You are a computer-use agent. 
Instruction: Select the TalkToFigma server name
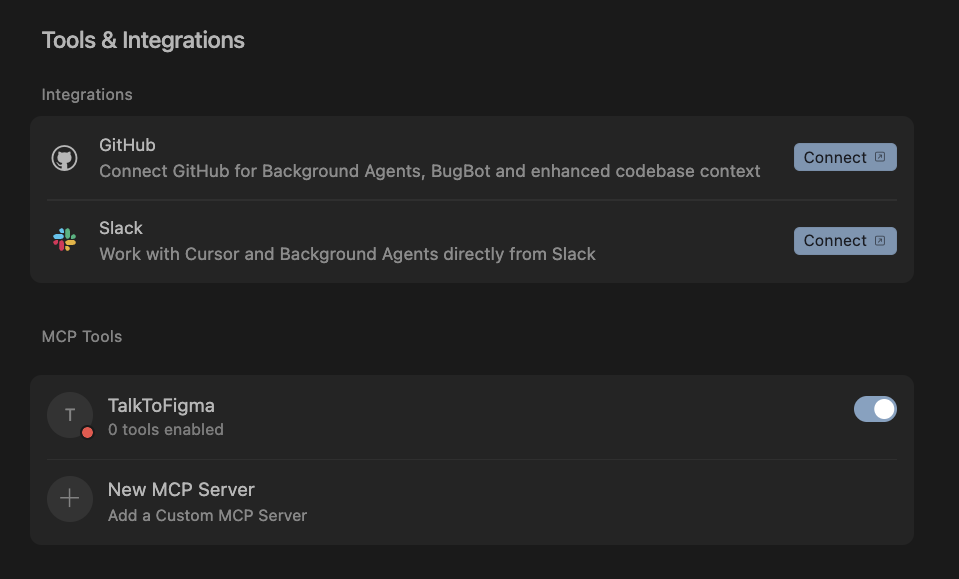(x=161, y=405)
